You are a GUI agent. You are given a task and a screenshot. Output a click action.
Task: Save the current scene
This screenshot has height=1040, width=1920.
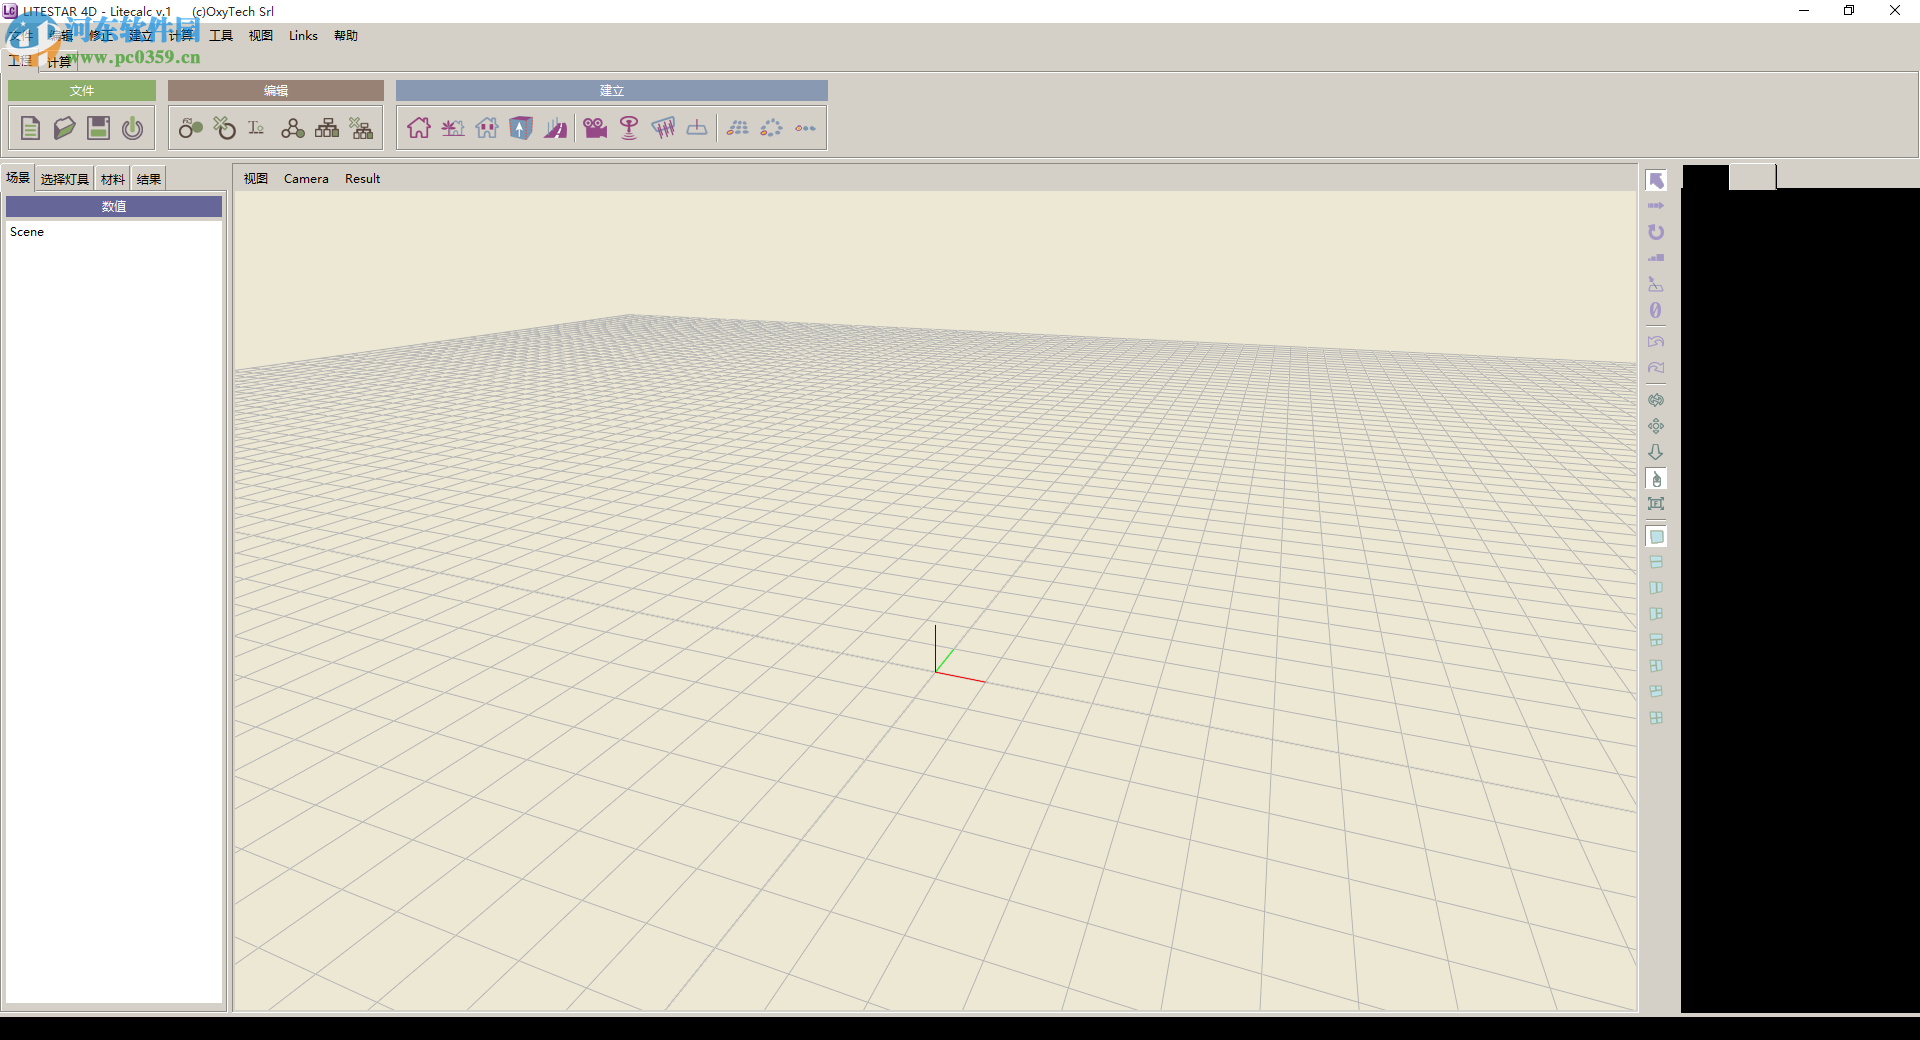(97, 128)
